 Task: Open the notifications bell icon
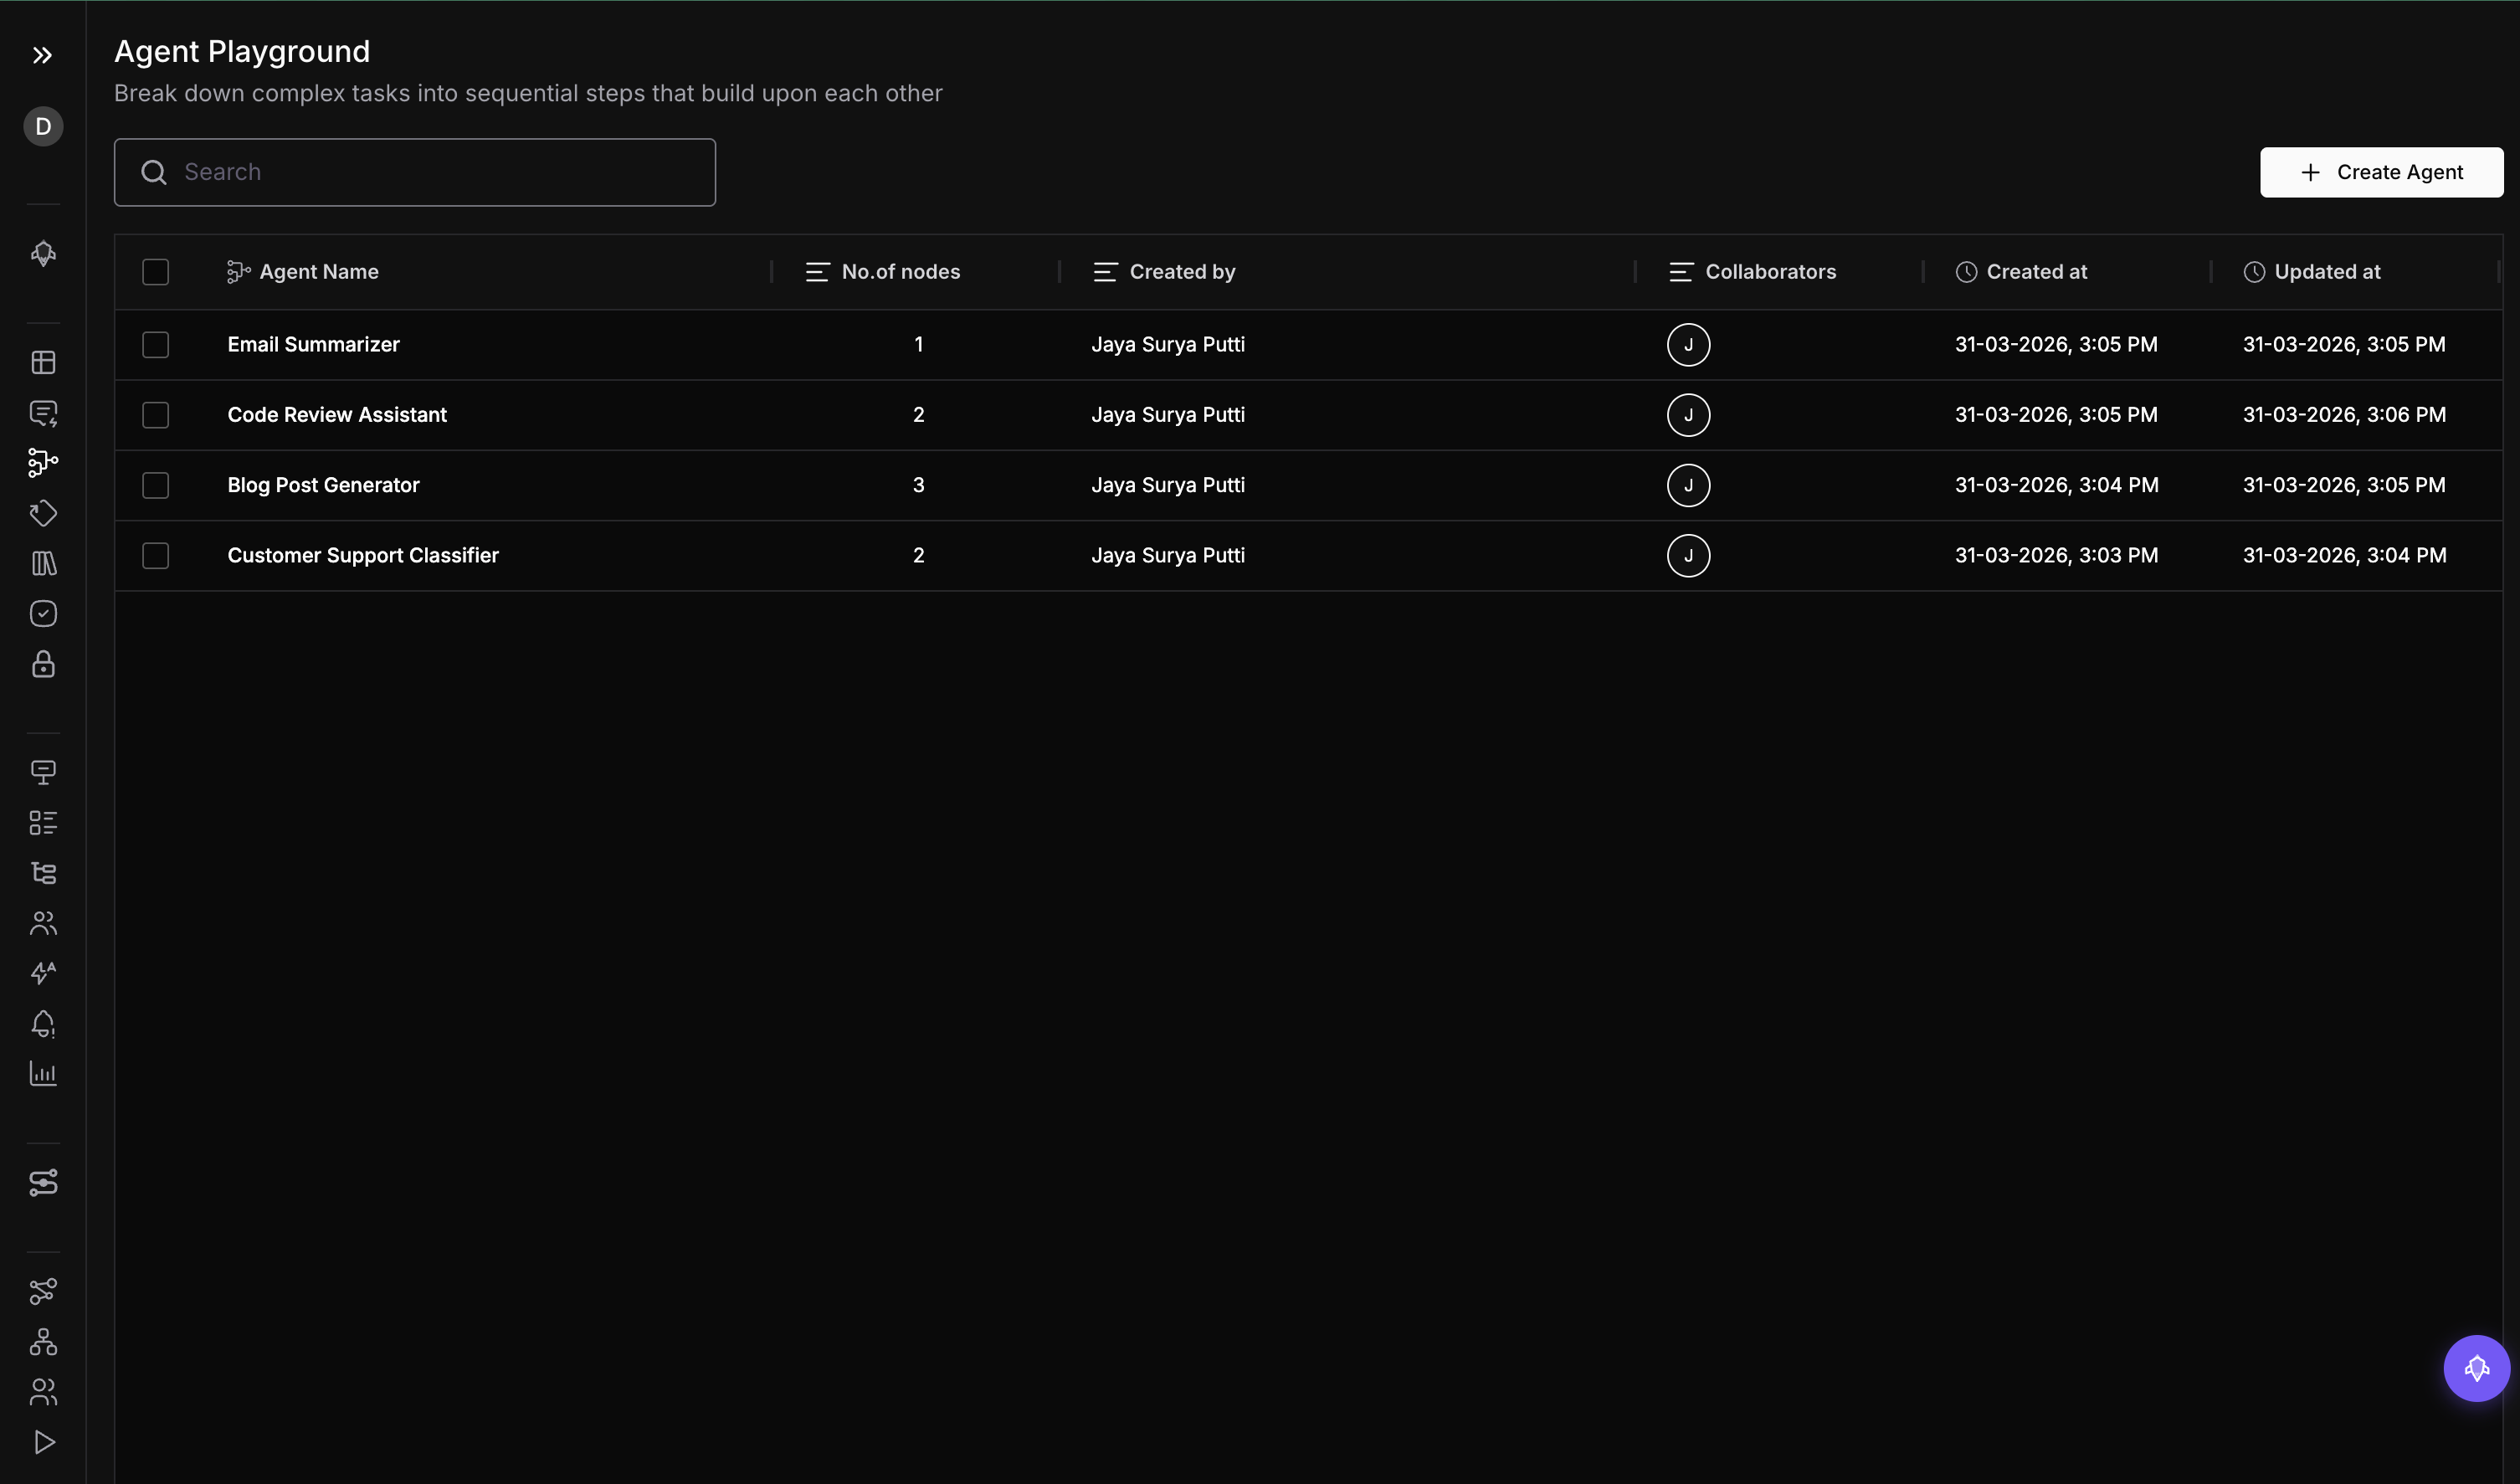pyautogui.click(x=43, y=1022)
